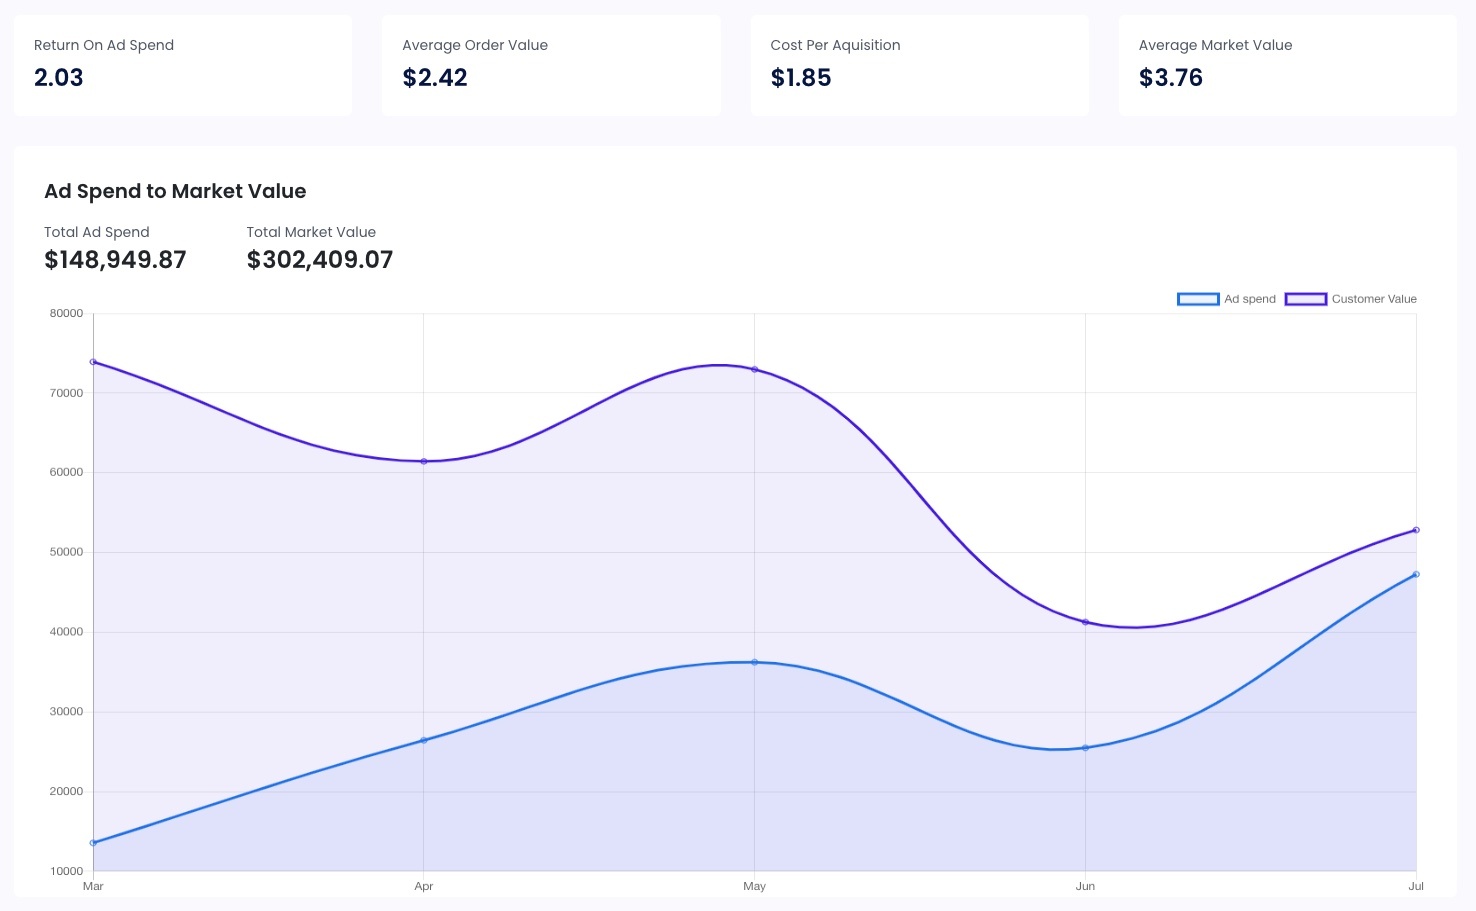
Task: Select the Average Market Value card
Action: click(x=1287, y=65)
